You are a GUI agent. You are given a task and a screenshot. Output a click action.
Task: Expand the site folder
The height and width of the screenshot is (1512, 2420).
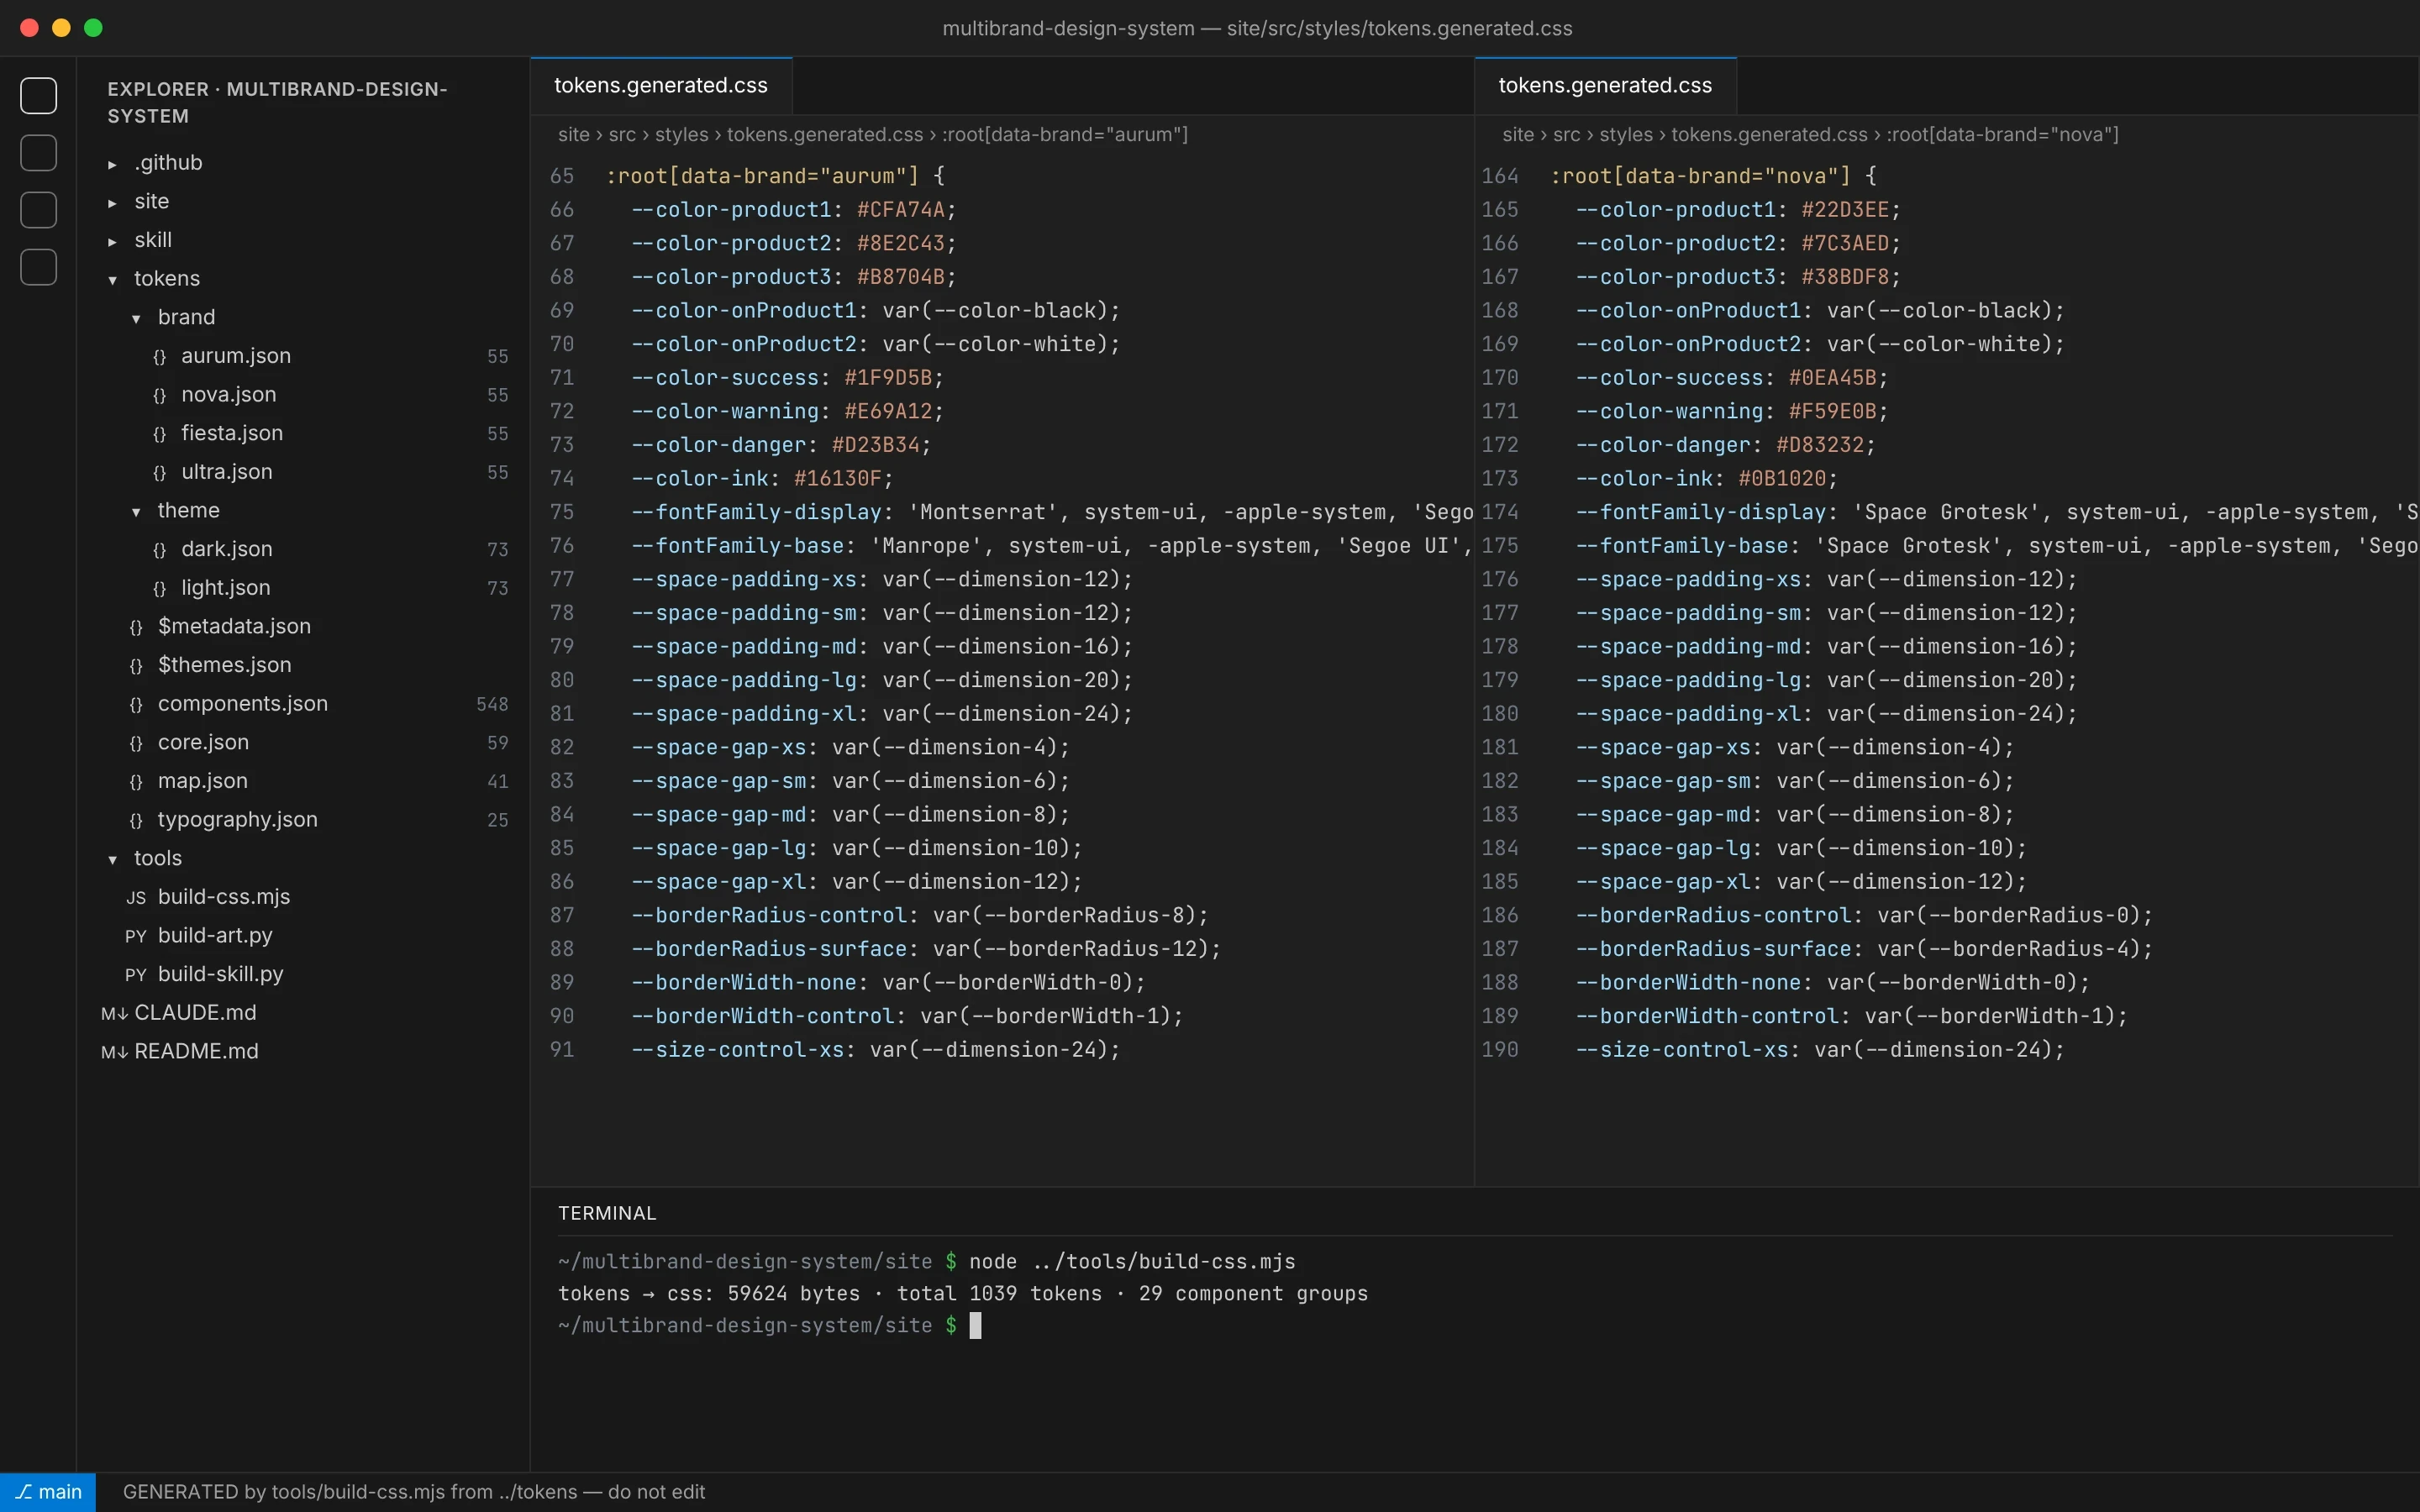click(x=112, y=203)
